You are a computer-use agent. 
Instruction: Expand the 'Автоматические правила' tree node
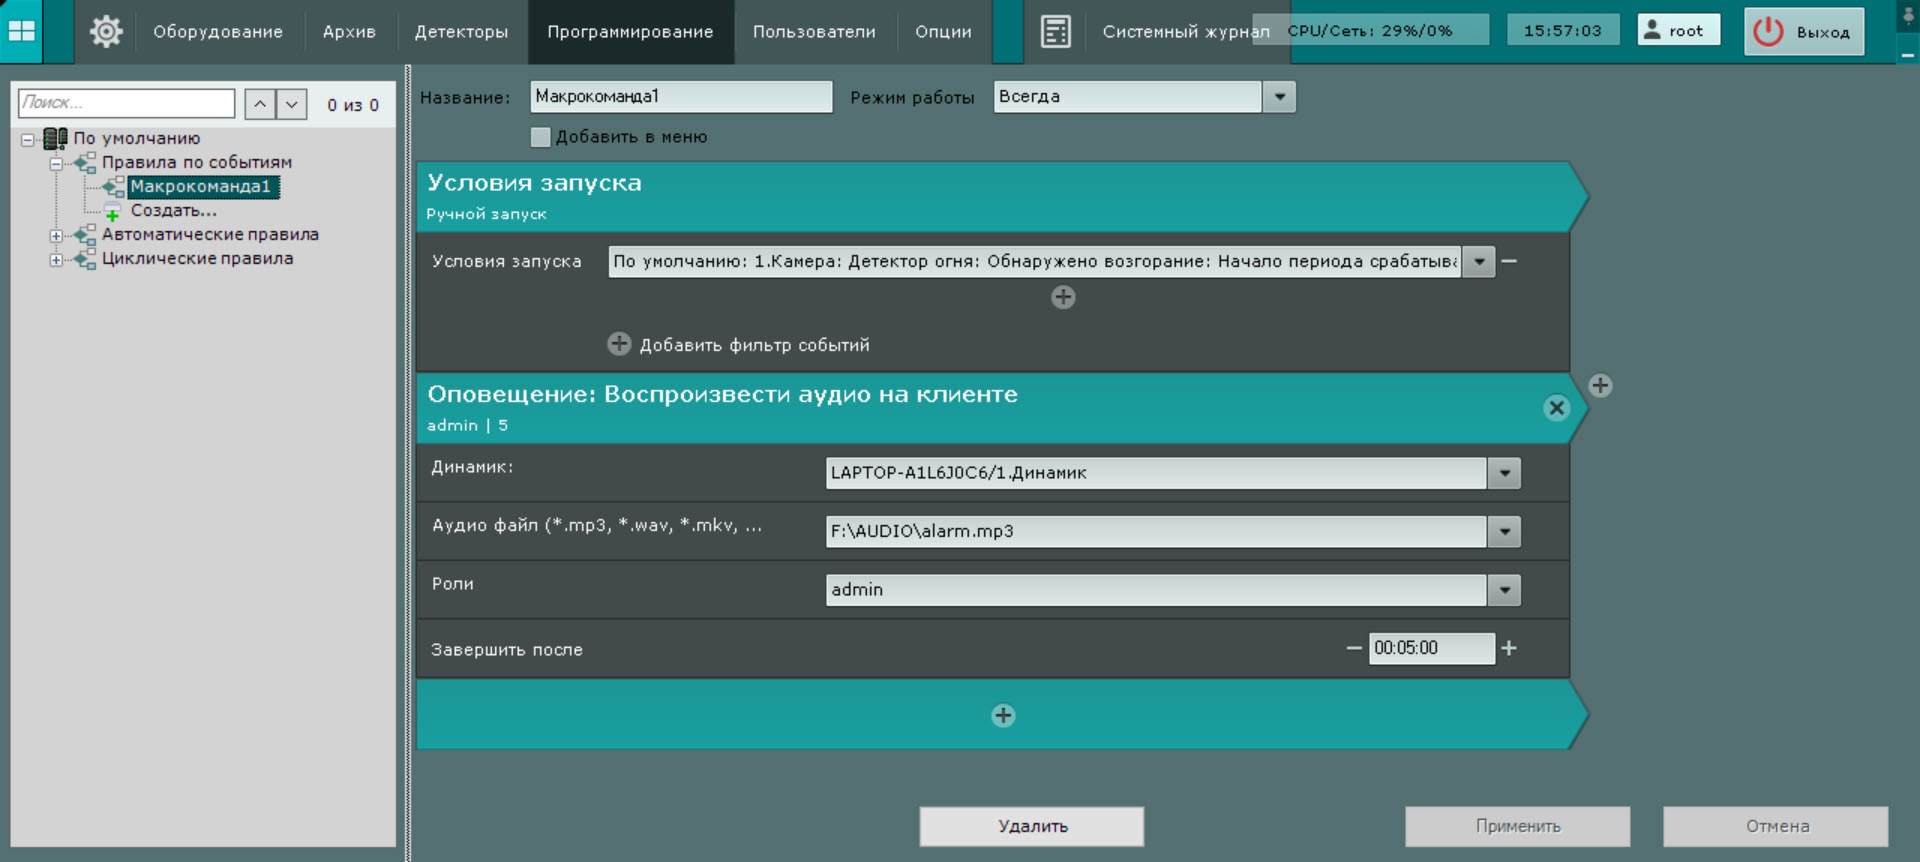56,235
